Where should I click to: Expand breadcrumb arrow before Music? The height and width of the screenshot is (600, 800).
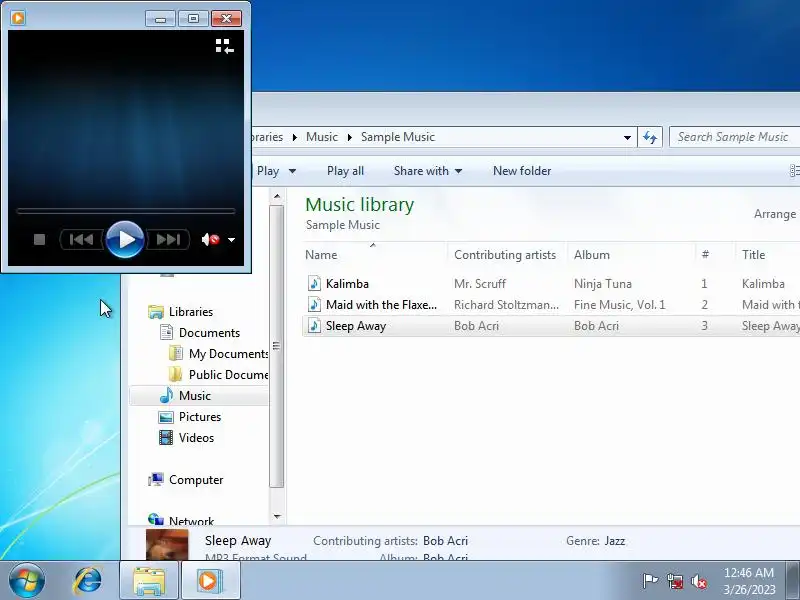(x=294, y=137)
